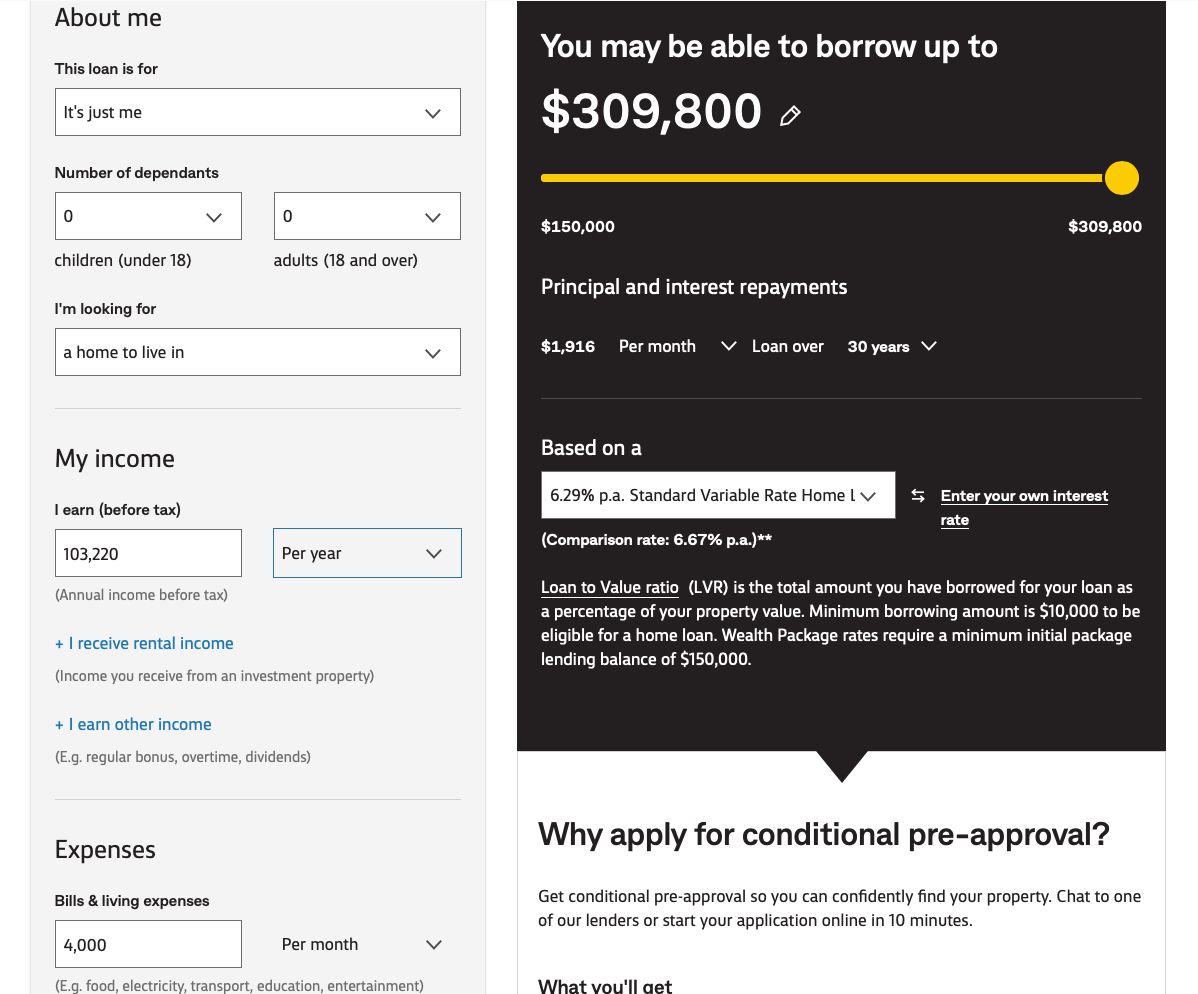Add rental income via '+ I receive rental income'
1198x994 pixels.
[144, 643]
